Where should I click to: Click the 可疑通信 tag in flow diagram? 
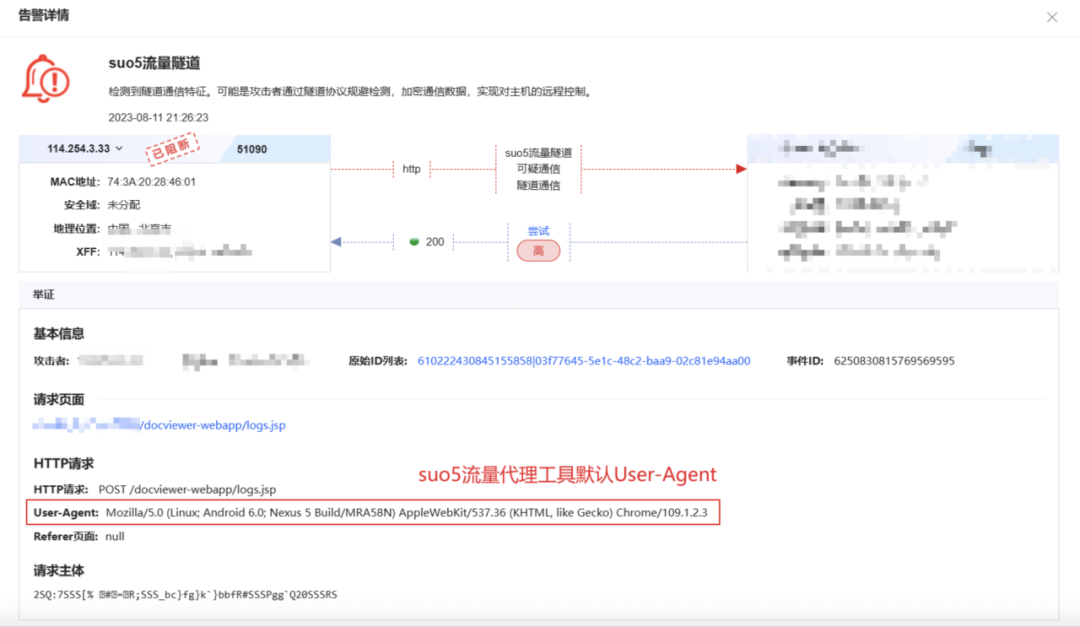click(538, 169)
